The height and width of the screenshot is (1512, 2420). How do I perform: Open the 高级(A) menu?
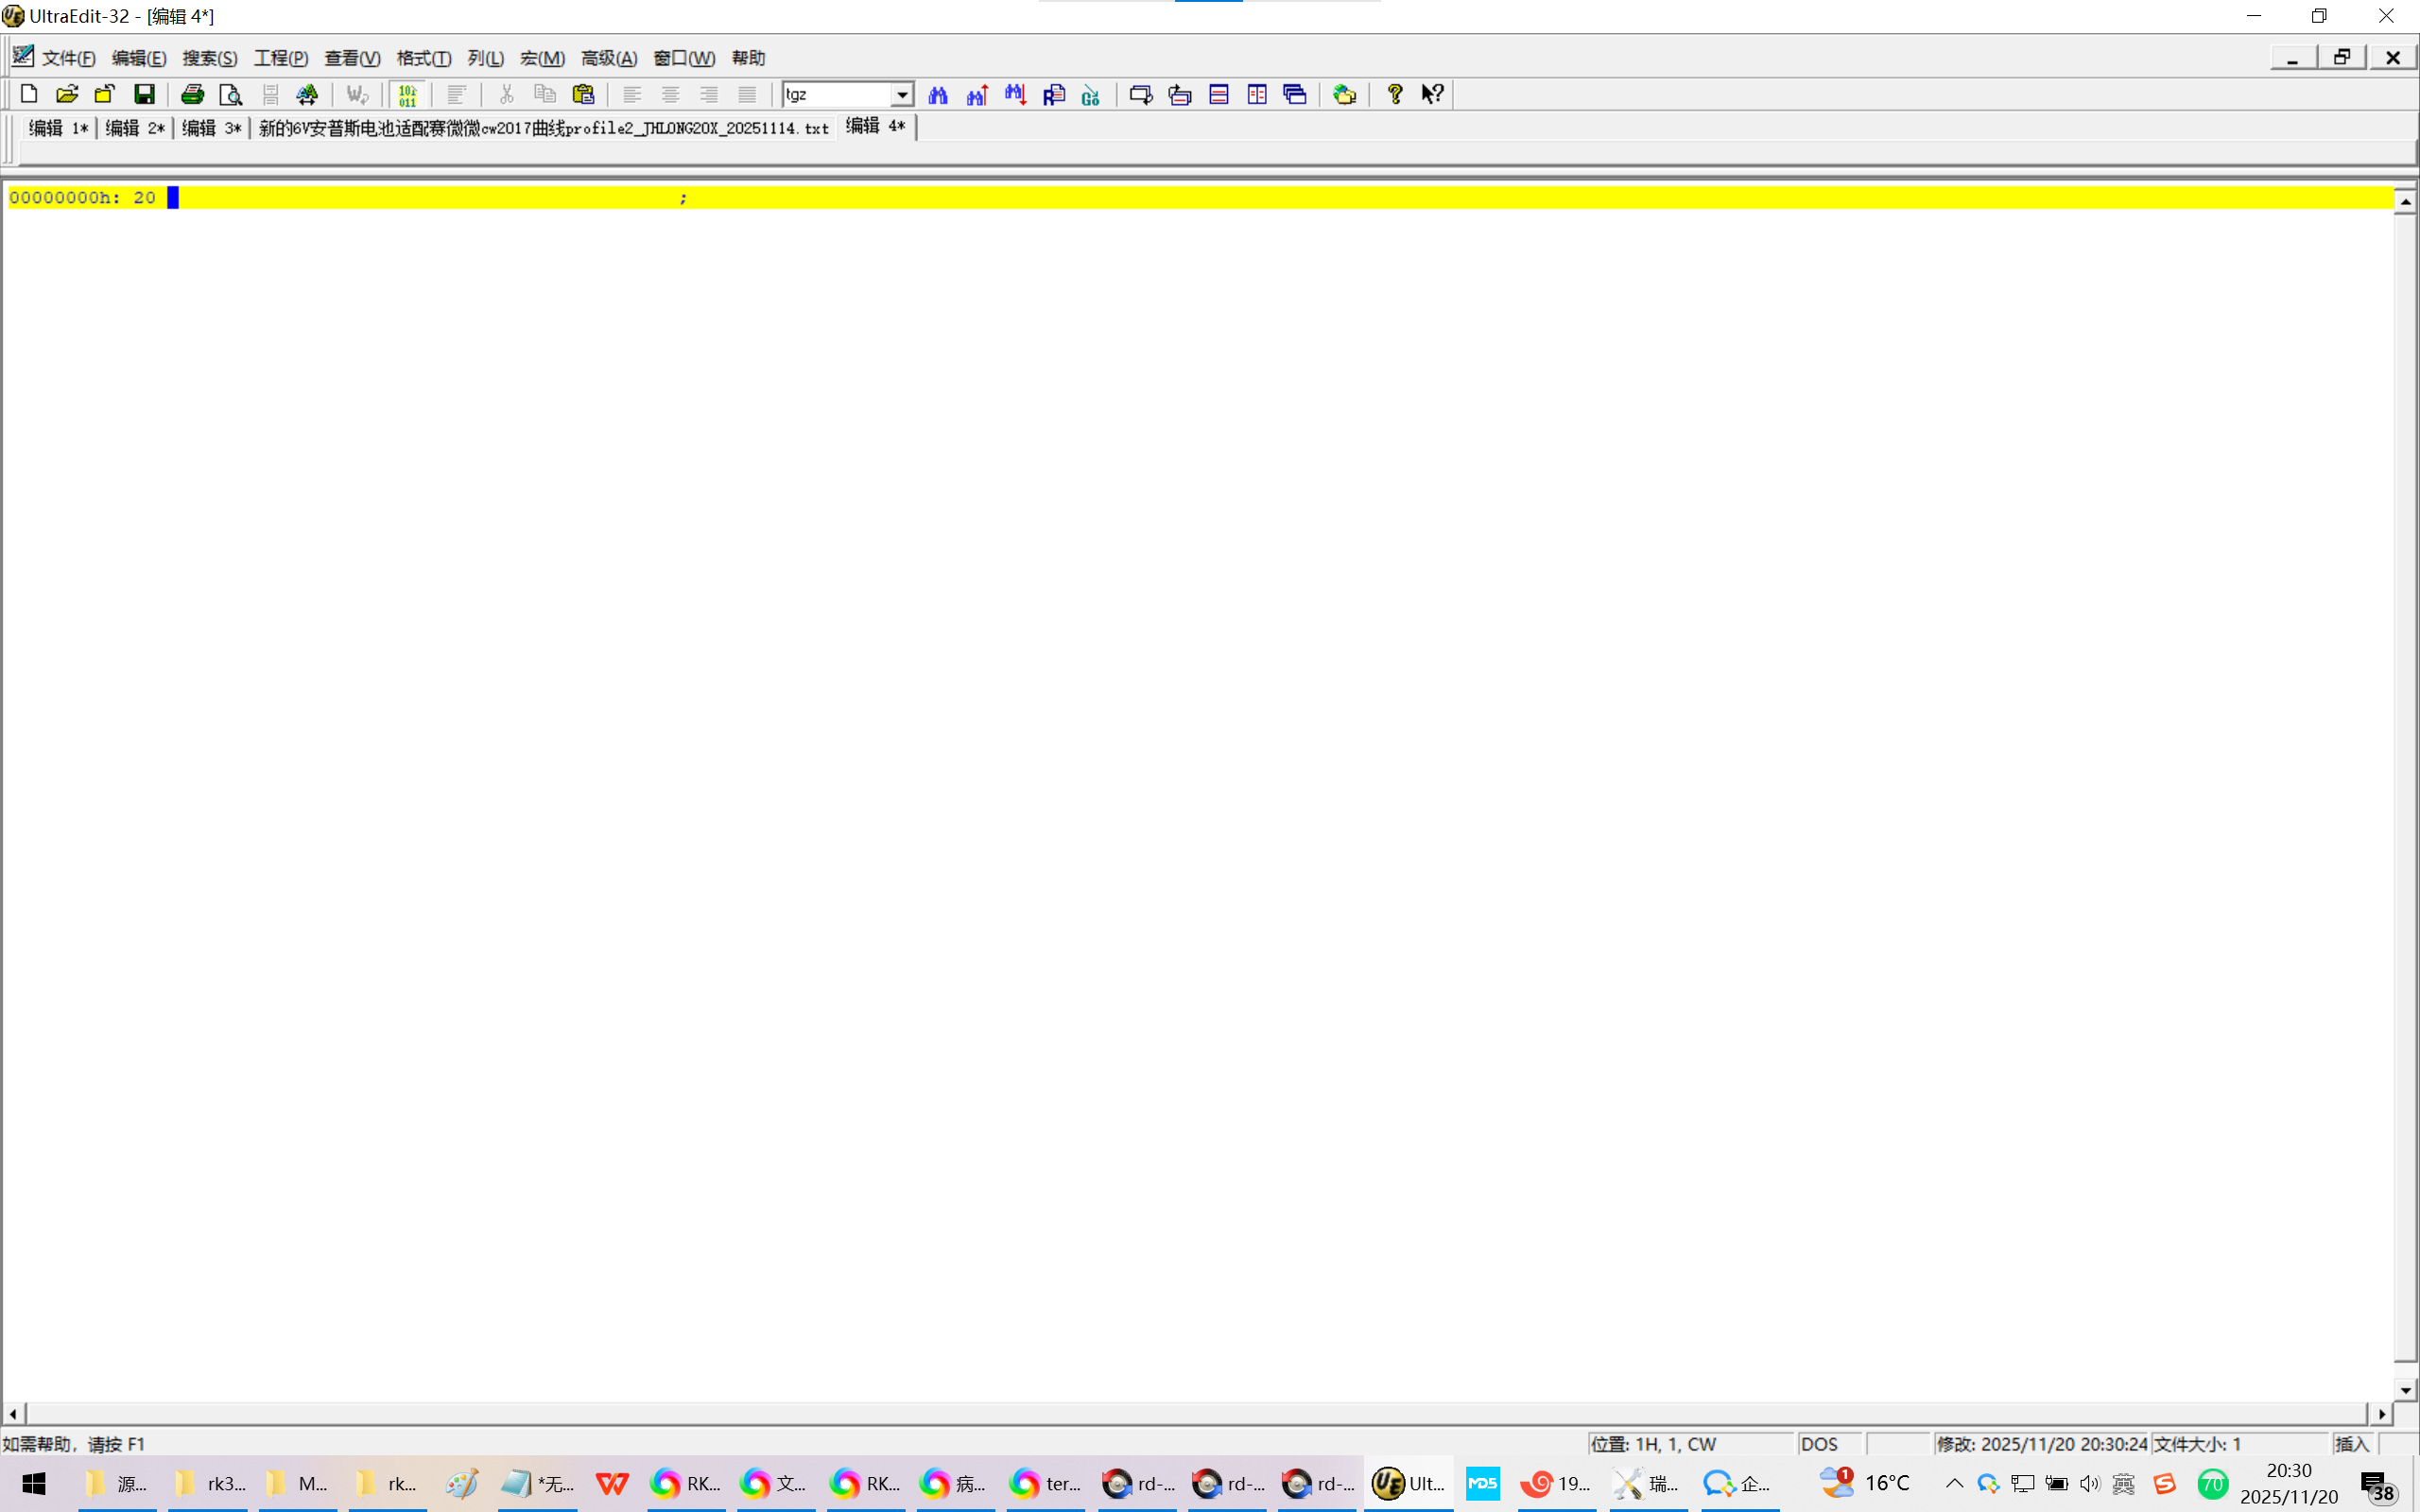(608, 58)
